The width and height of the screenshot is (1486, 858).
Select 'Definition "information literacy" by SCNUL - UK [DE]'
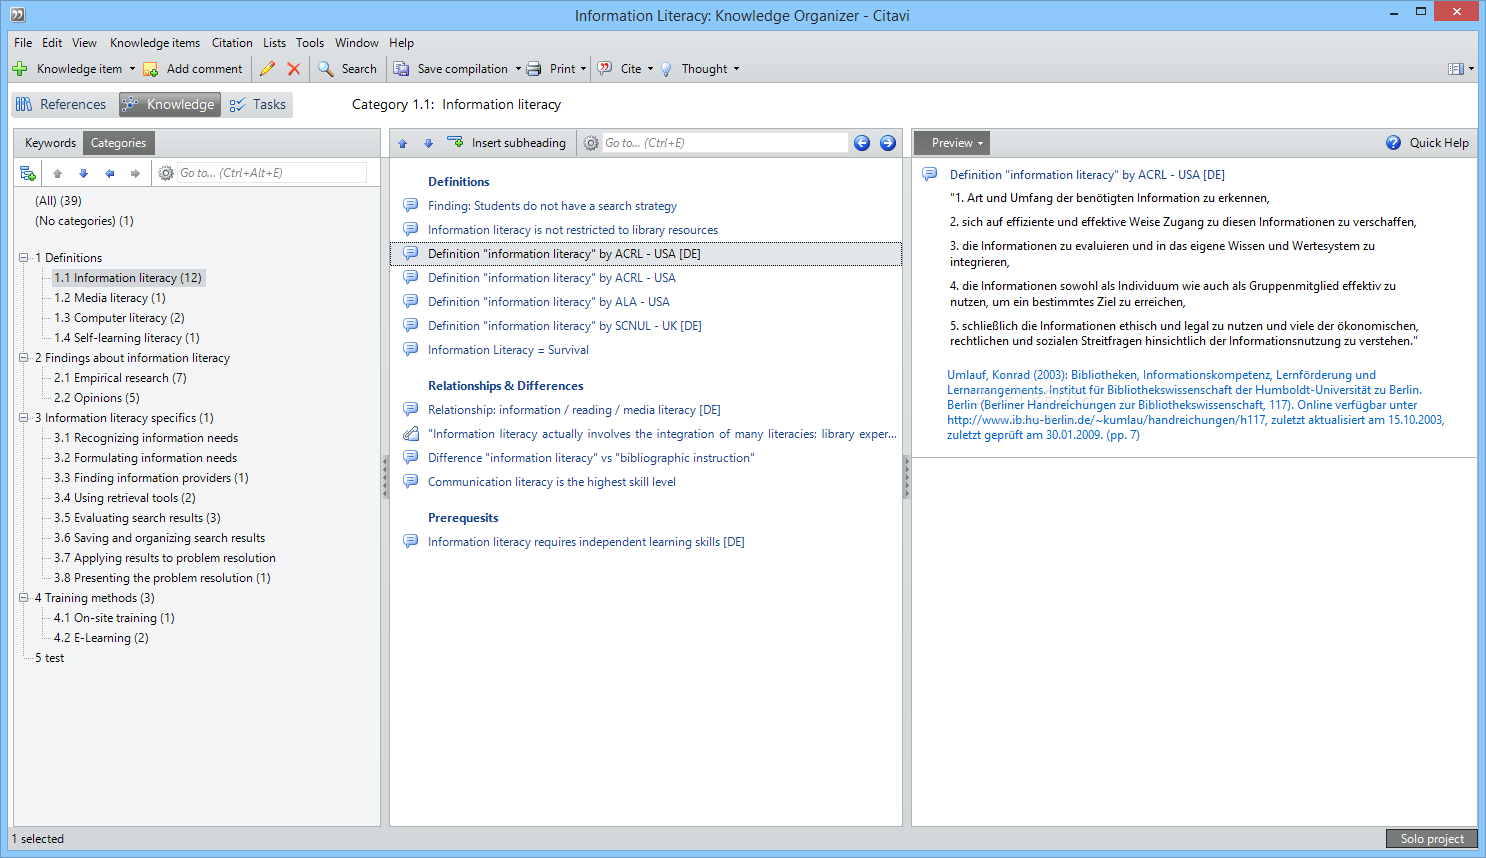[x=565, y=326]
